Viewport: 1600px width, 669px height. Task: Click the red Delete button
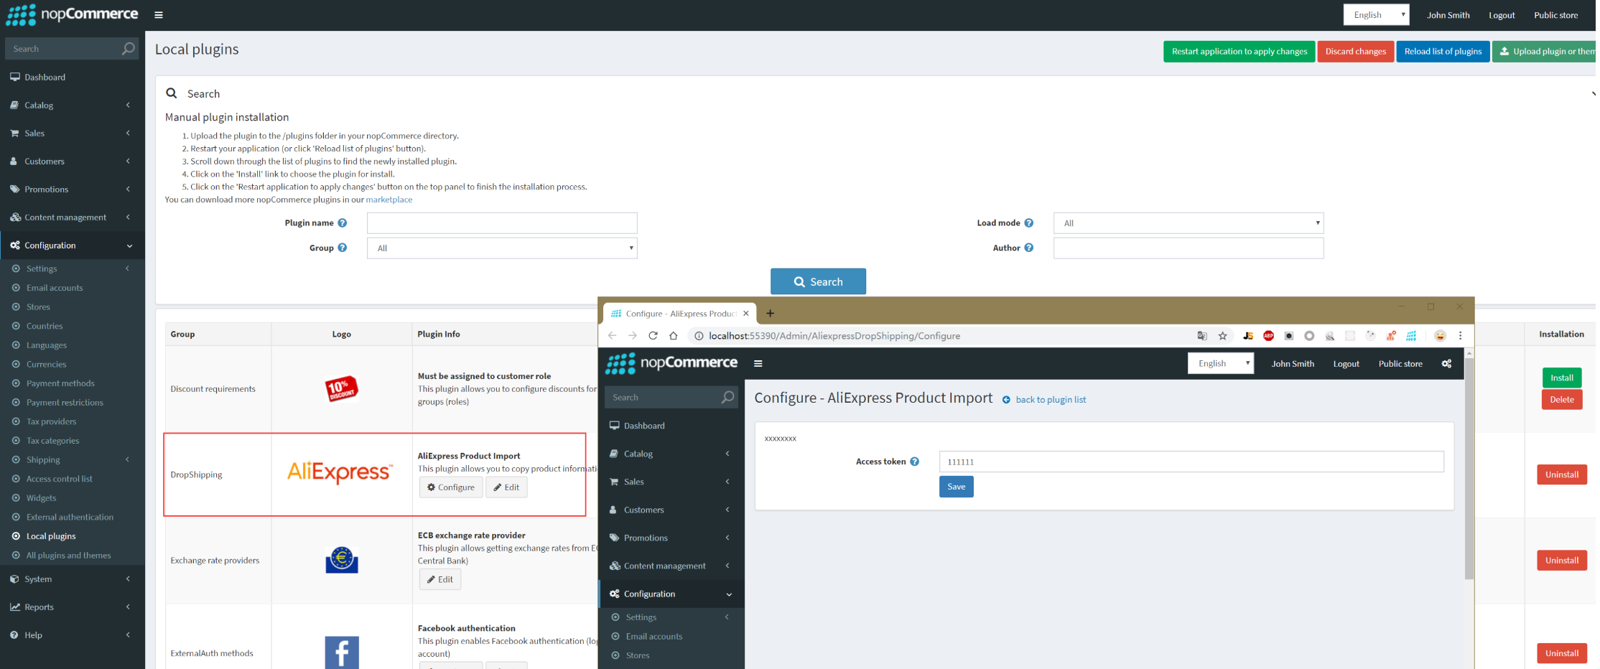1561,399
